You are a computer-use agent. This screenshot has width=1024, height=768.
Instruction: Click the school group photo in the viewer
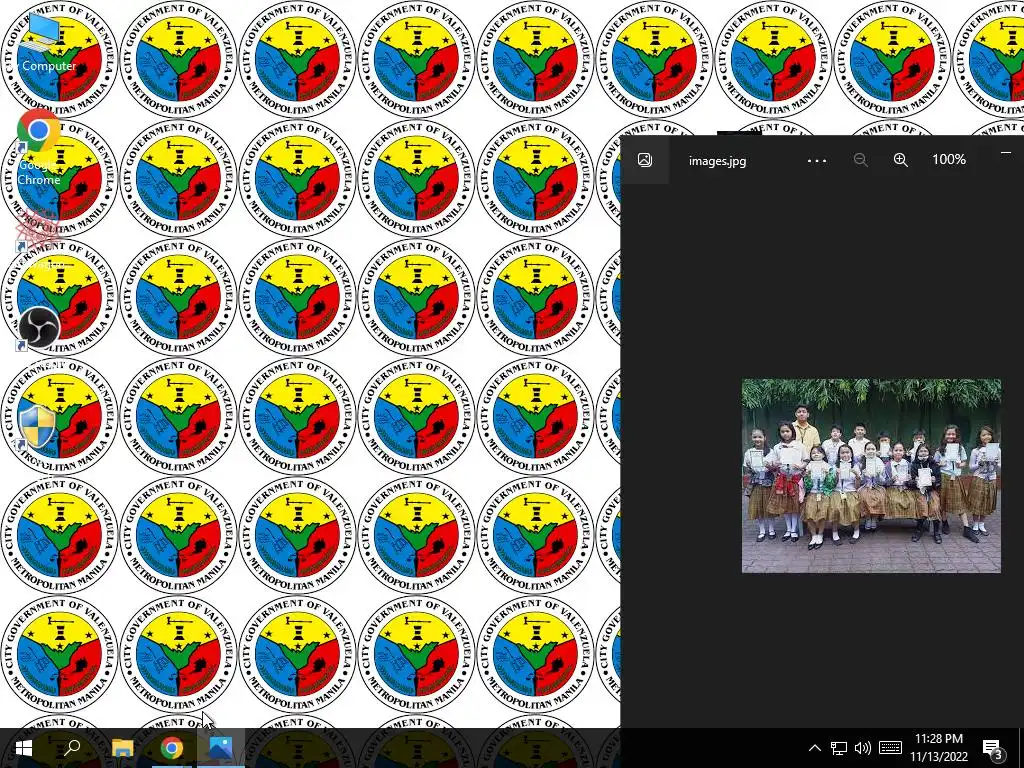coord(871,475)
